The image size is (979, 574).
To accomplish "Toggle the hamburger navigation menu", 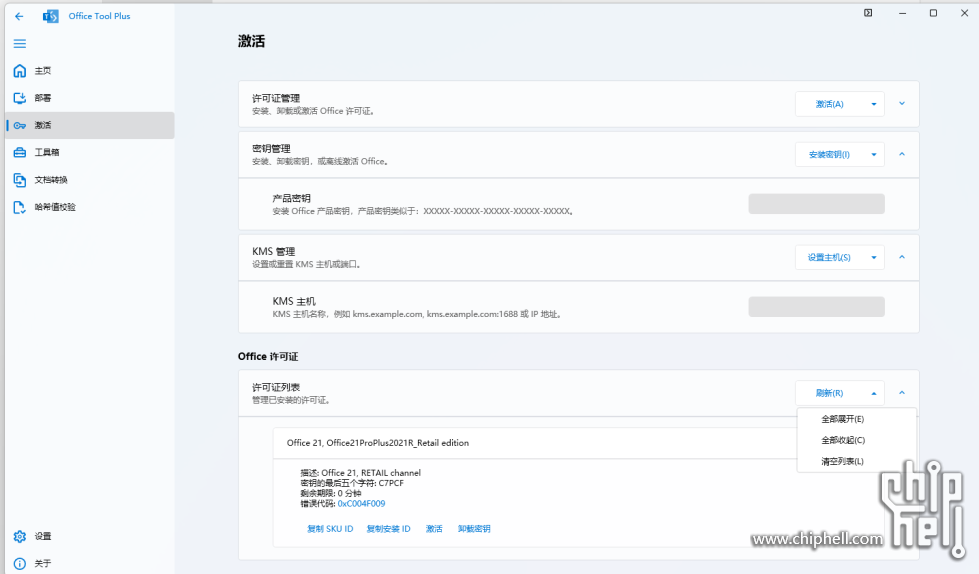I will (x=20, y=44).
